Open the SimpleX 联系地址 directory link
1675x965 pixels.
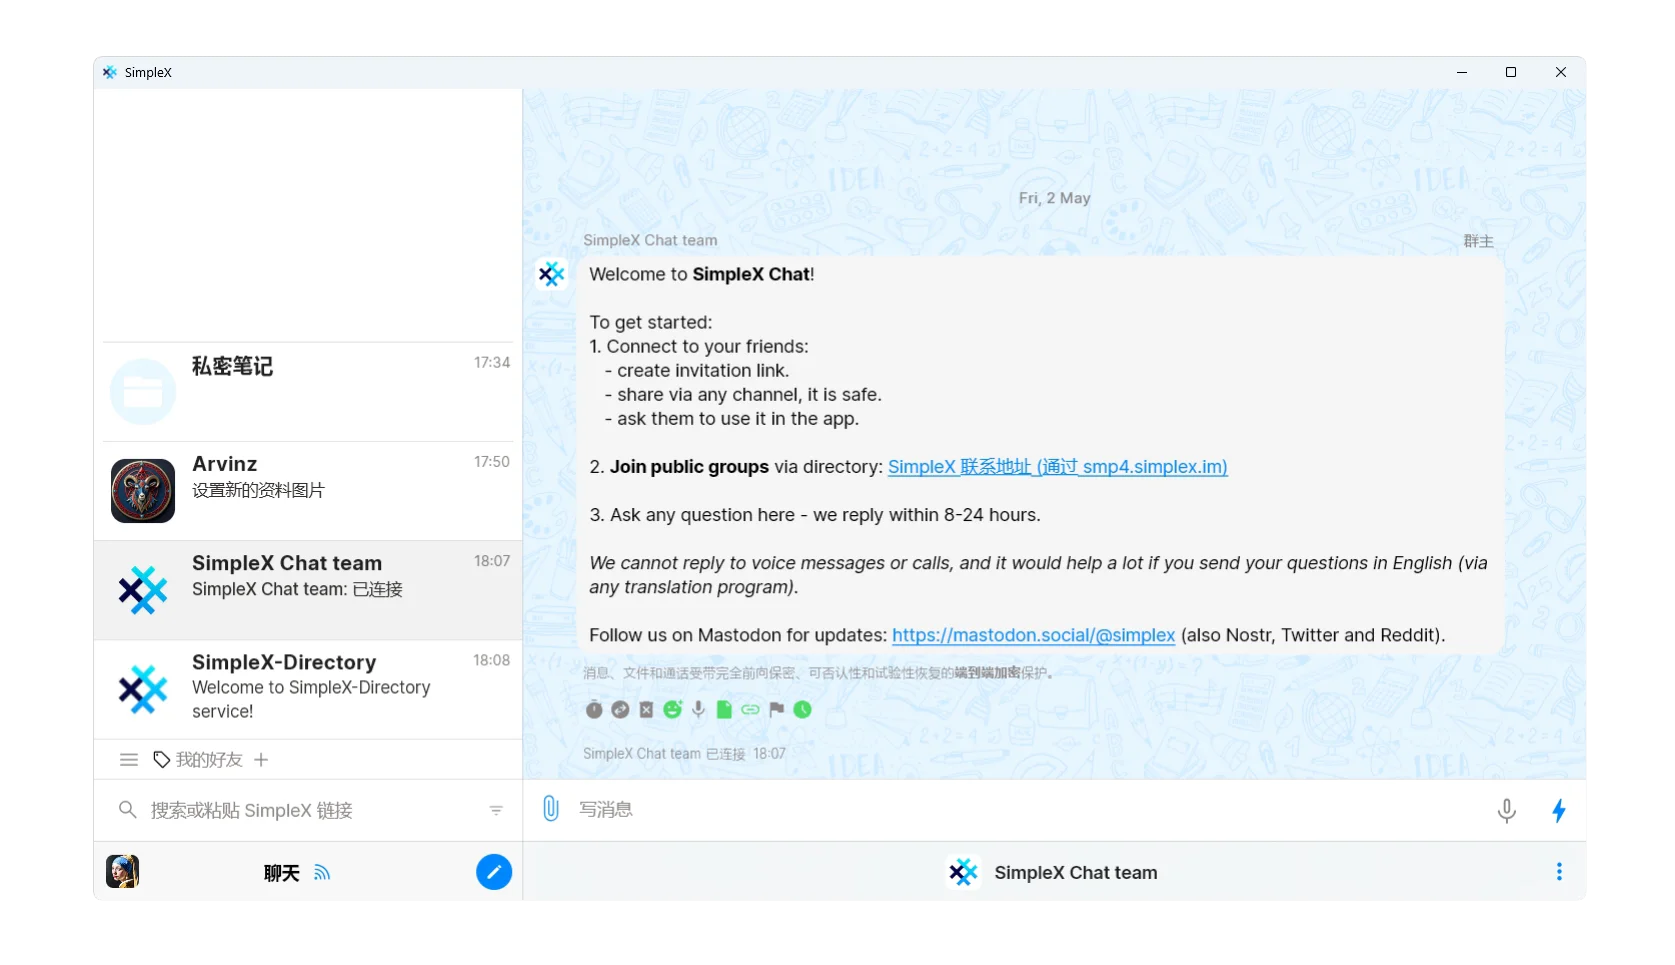pyautogui.click(x=1058, y=467)
